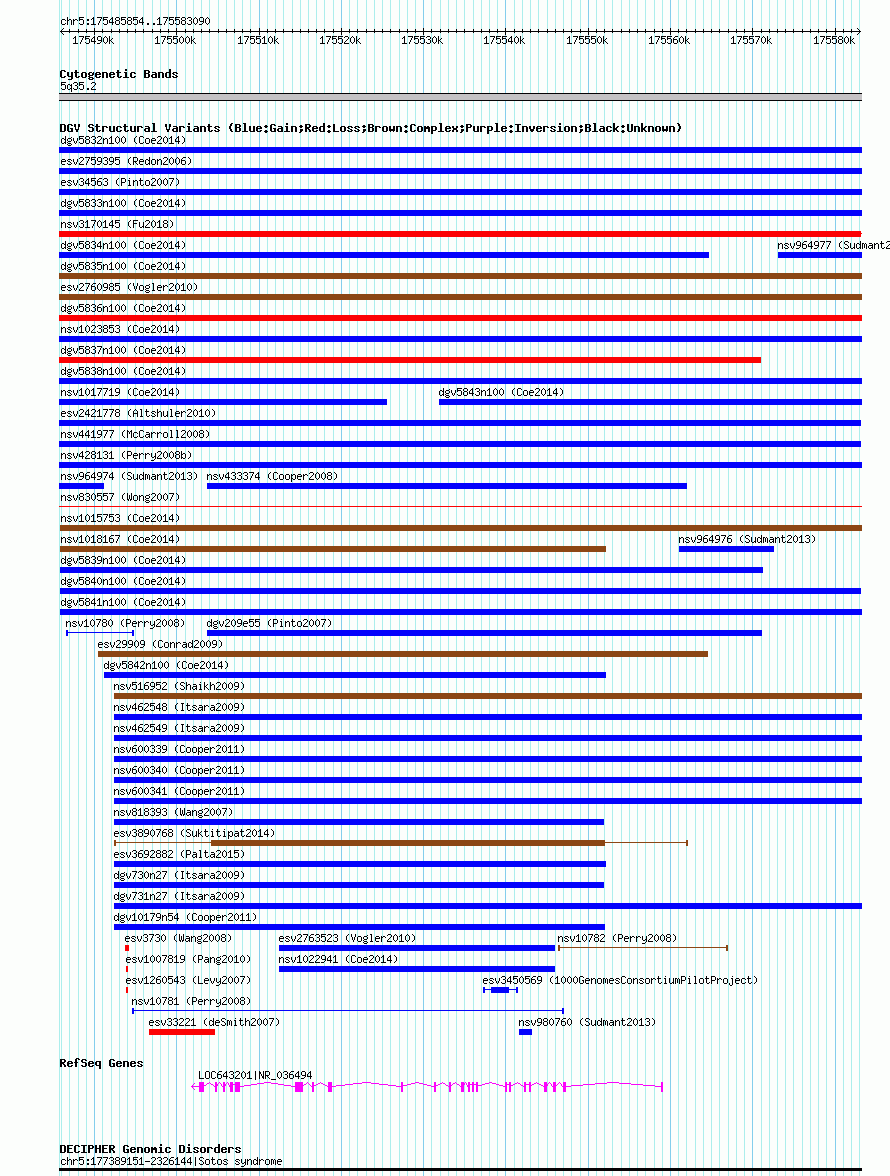Select dgv5841n100 (Coe2014) variant label
The height and width of the screenshot is (1176, 890).
[x=123, y=602]
